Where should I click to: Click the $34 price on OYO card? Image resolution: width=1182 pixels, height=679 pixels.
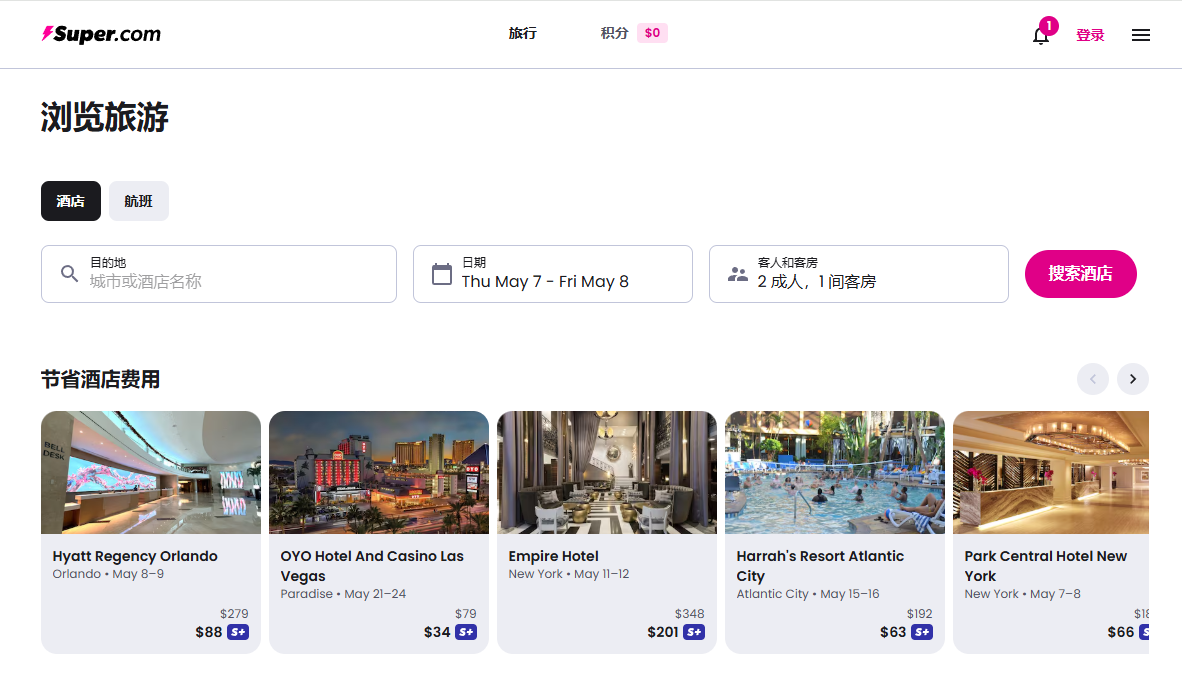point(437,632)
